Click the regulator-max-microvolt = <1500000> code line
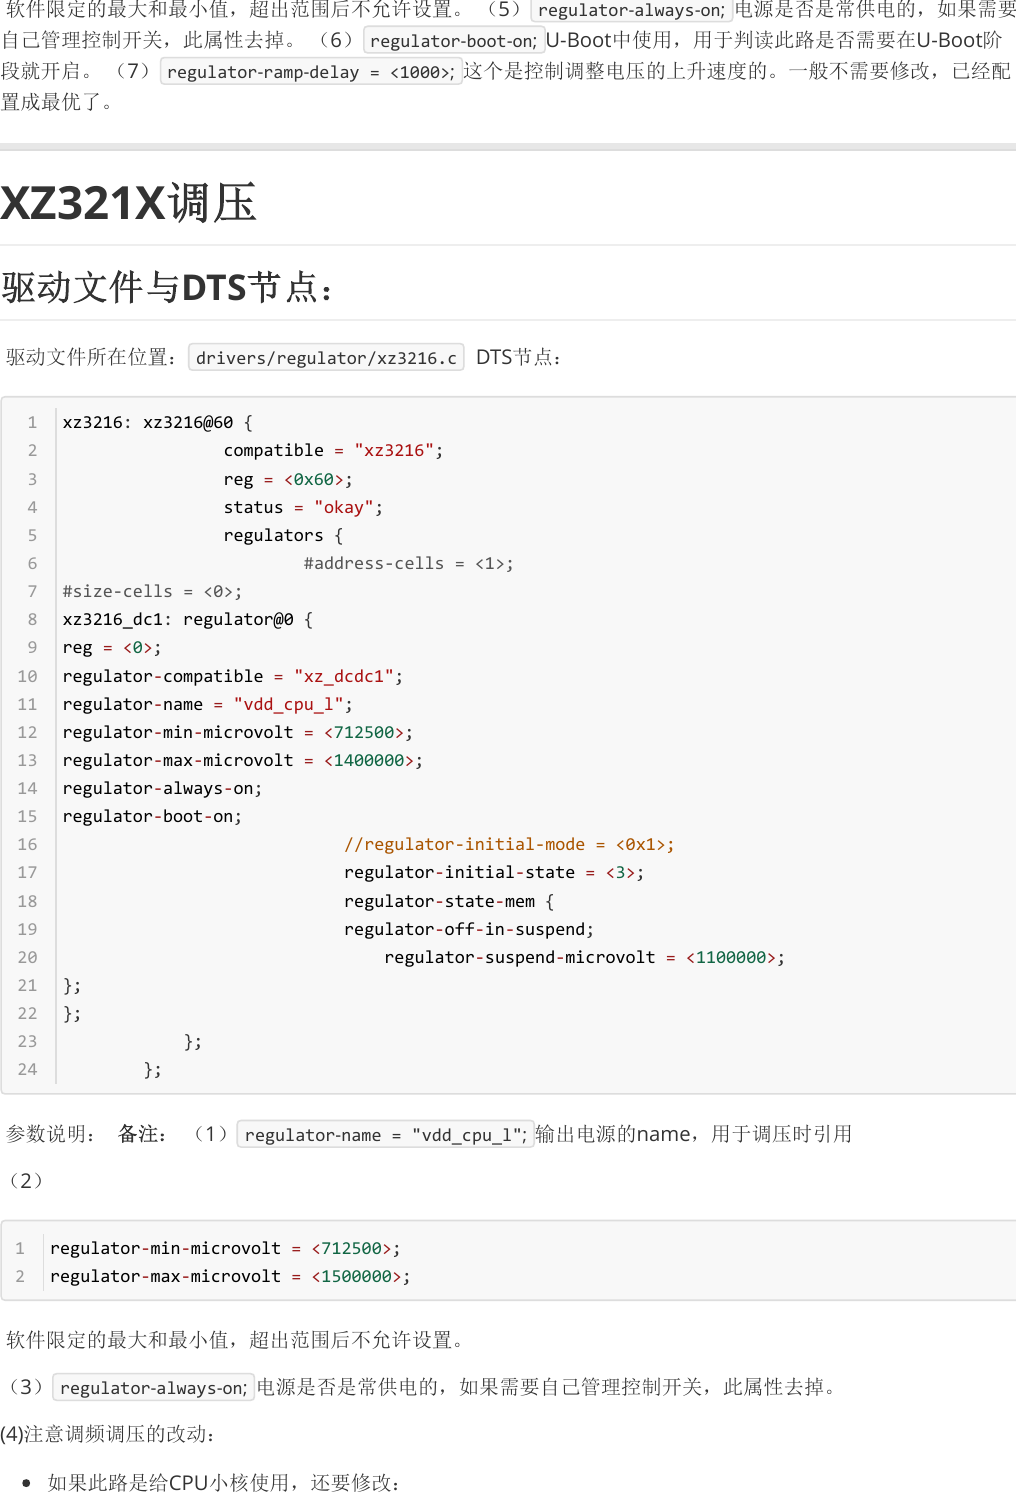Screen dimensions: 1016x1492 tap(229, 1277)
